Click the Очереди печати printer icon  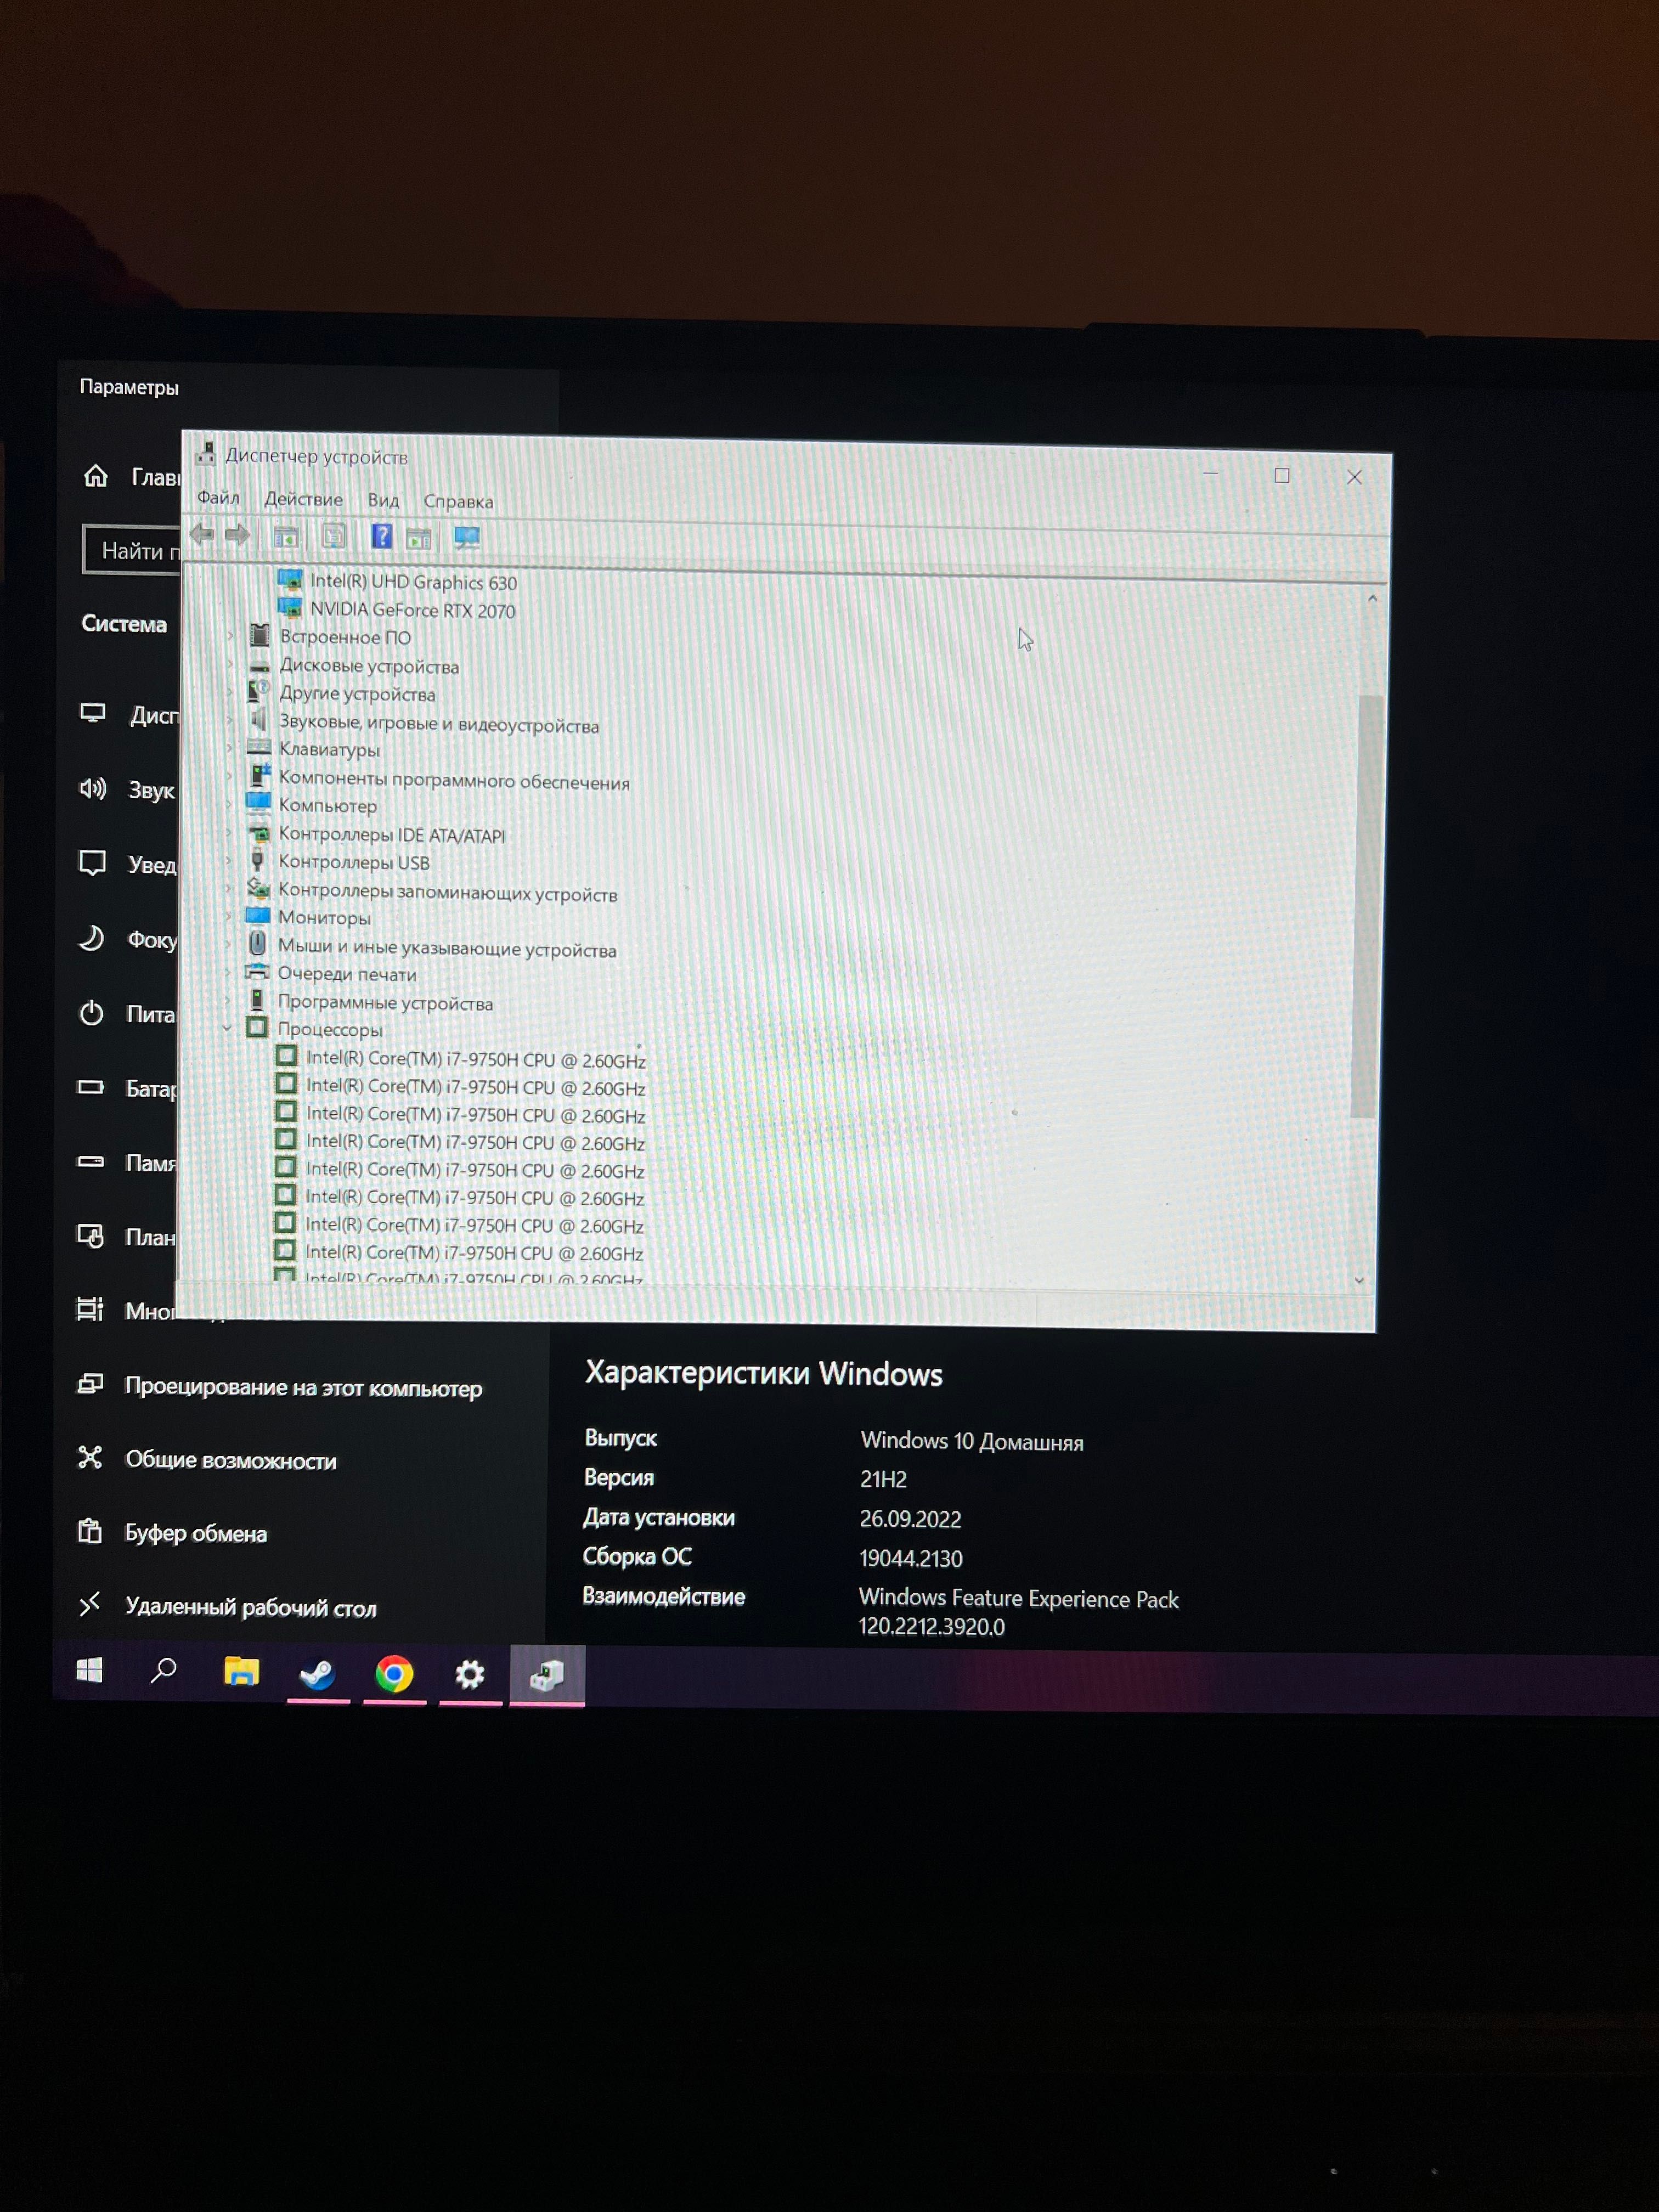(258, 972)
